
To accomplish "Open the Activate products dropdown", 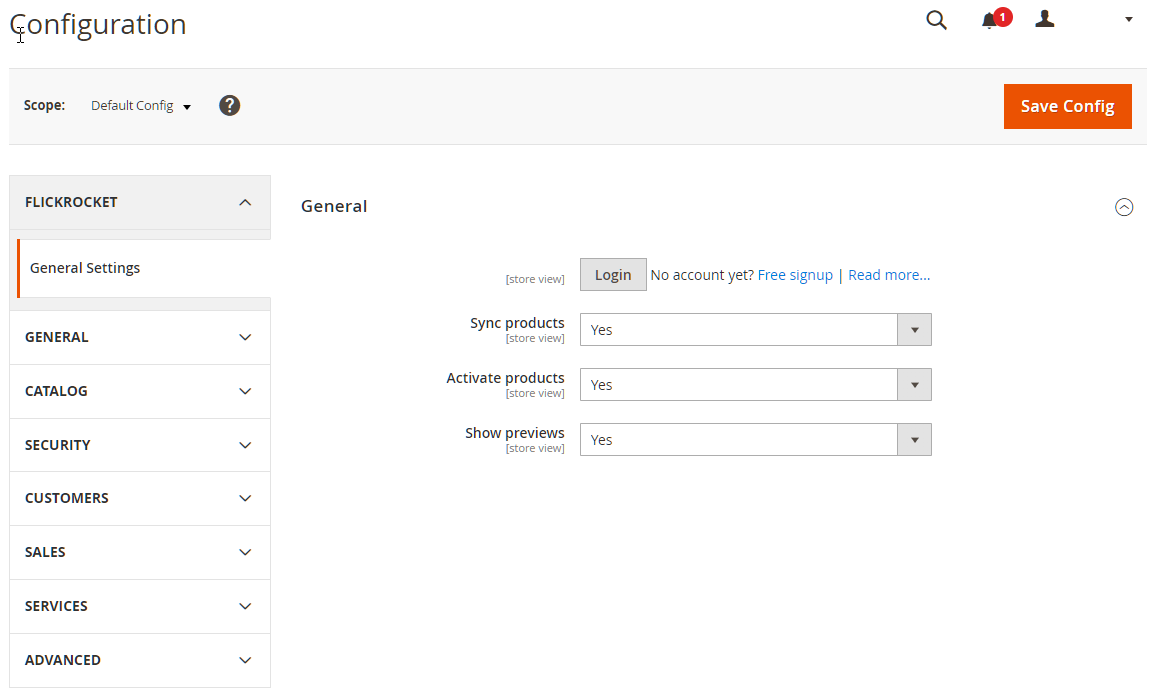I will [x=755, y=385].
